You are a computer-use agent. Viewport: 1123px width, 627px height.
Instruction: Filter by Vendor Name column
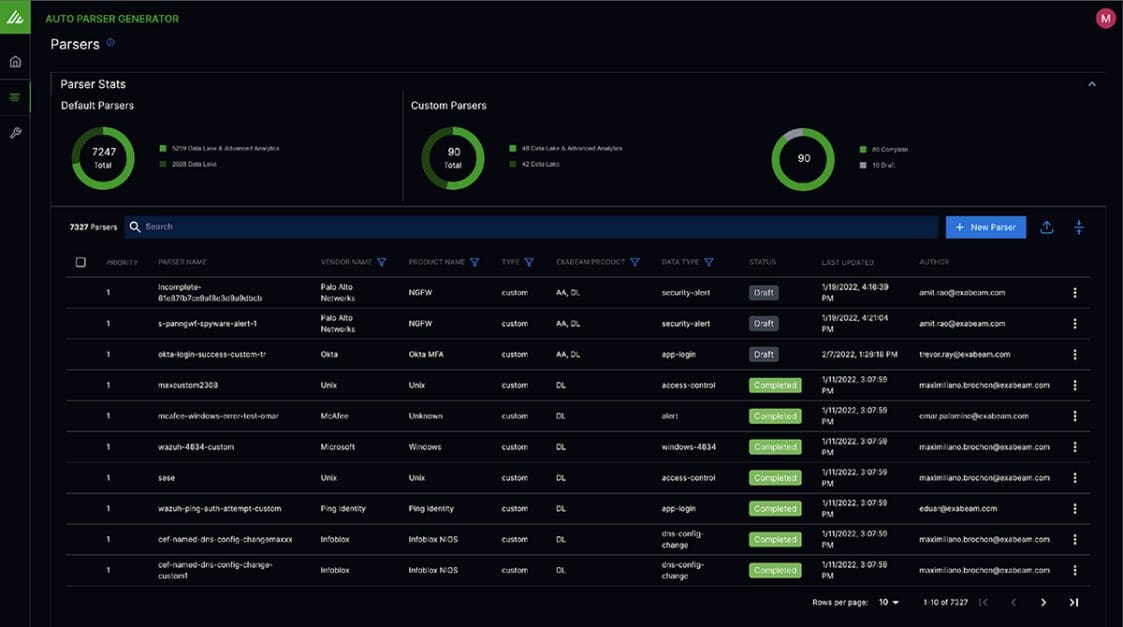[x=381, y=262]
